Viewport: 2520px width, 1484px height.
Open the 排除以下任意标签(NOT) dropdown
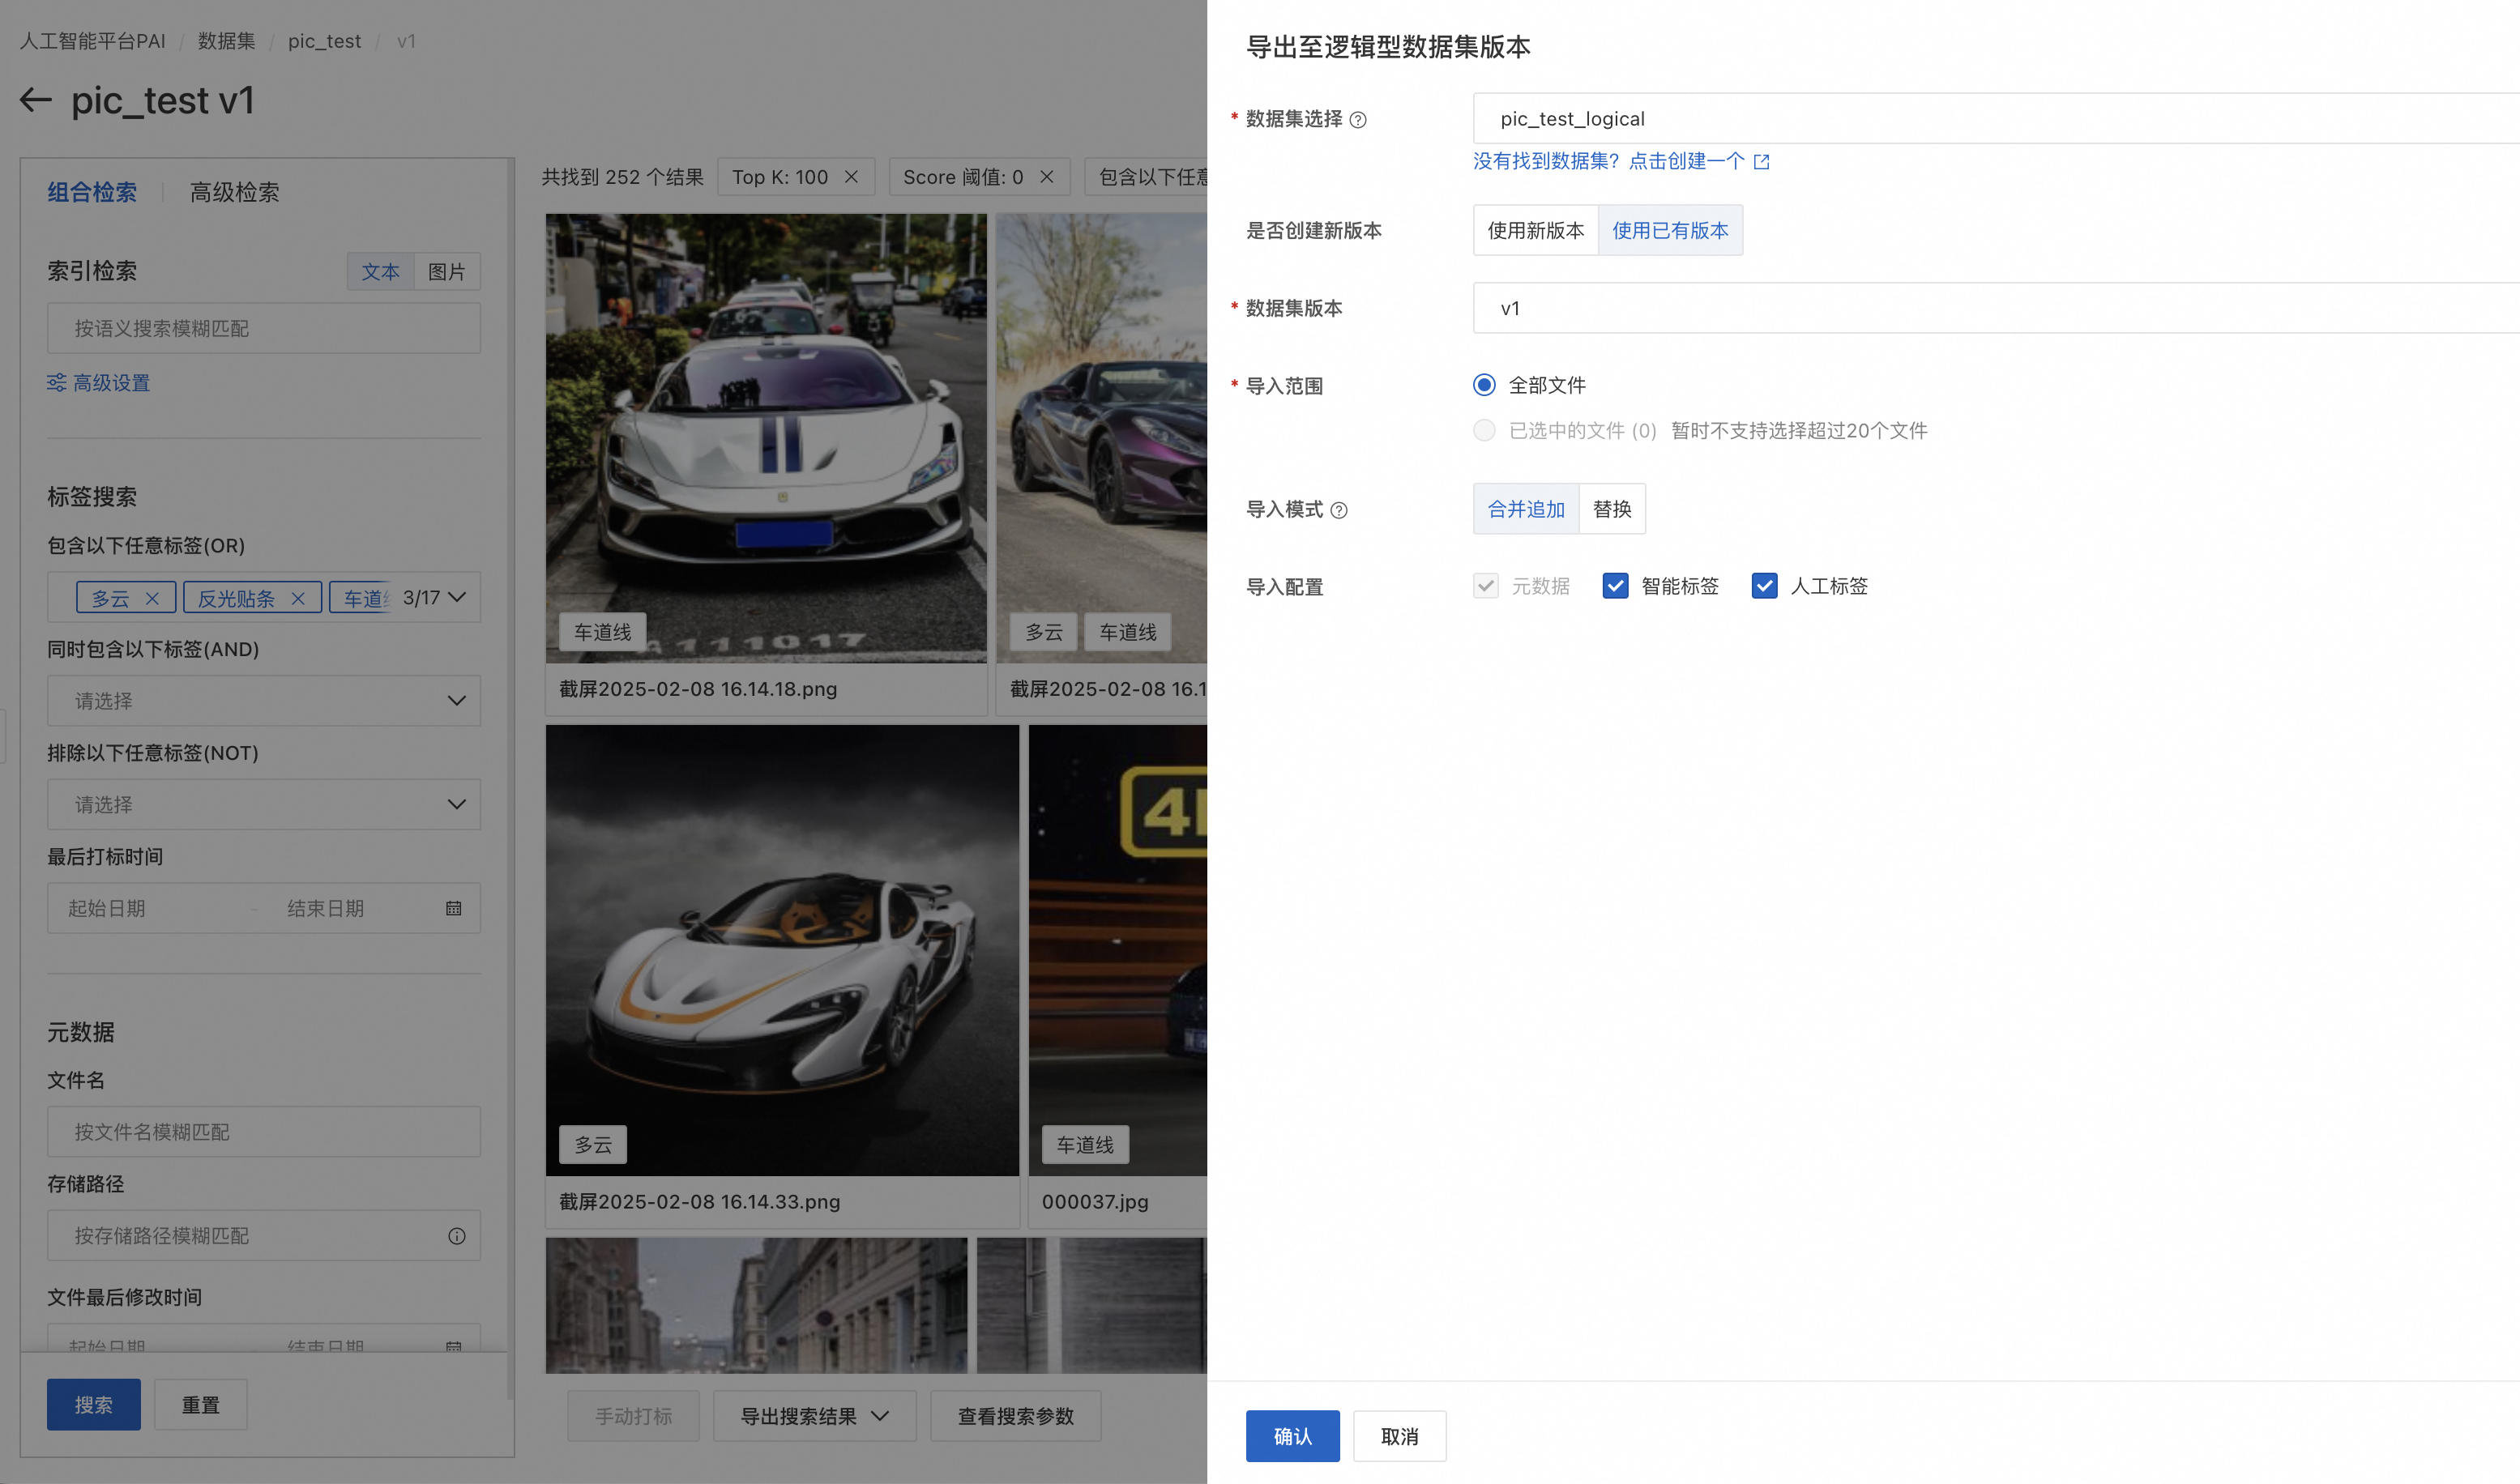pos(264,805)
